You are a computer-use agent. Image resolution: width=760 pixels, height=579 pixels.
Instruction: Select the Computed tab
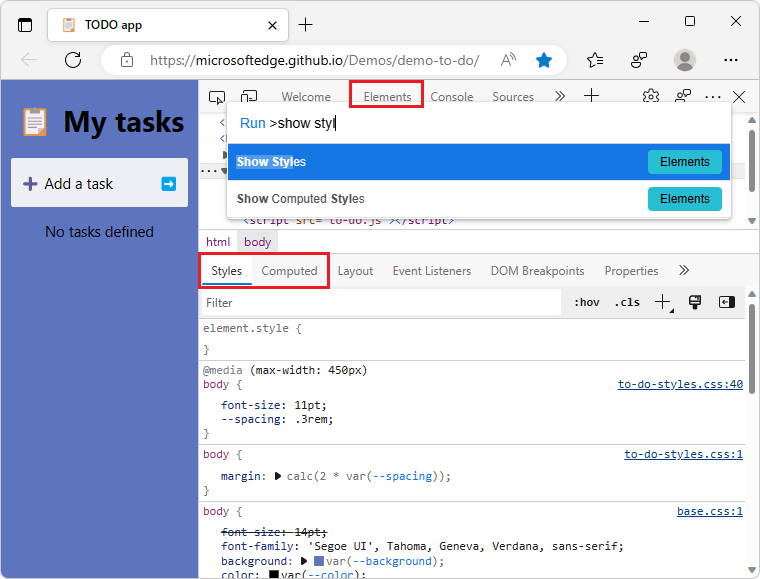pos(289,271)
